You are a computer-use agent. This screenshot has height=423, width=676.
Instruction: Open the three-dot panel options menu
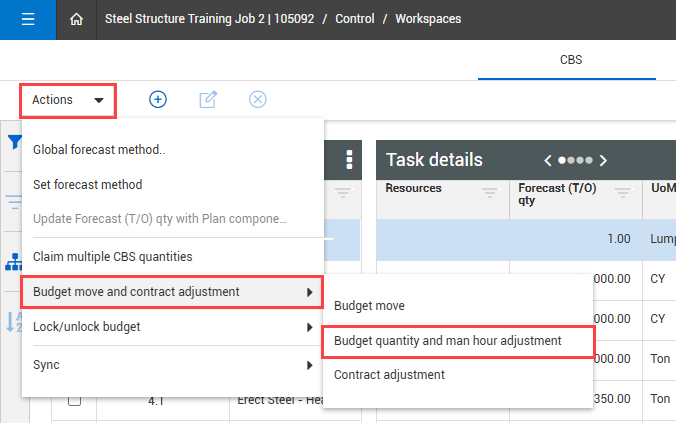click(x=349, y=160)
